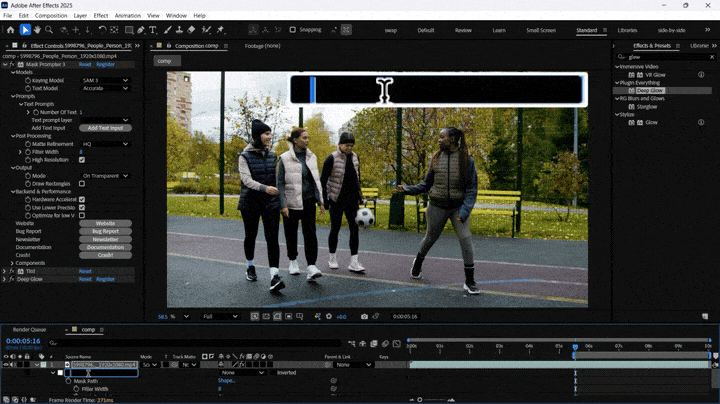
Task: Open the Keying Model dropdown
Action: pyautogui.click(x=104, y=80)
